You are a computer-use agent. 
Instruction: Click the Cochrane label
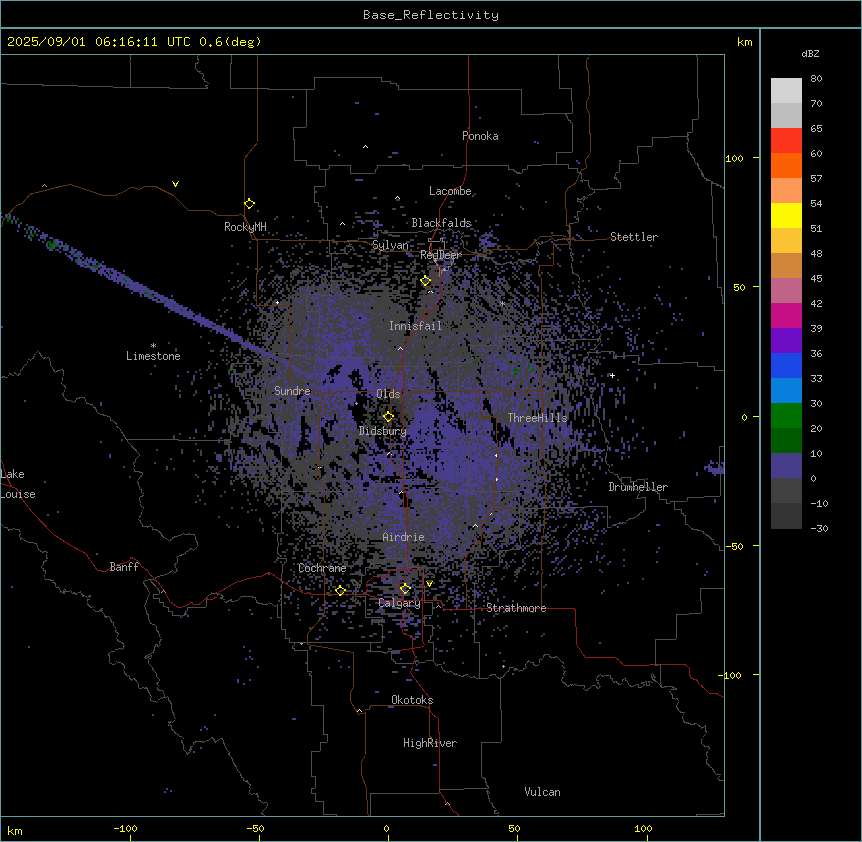click(x=322, y=568)
